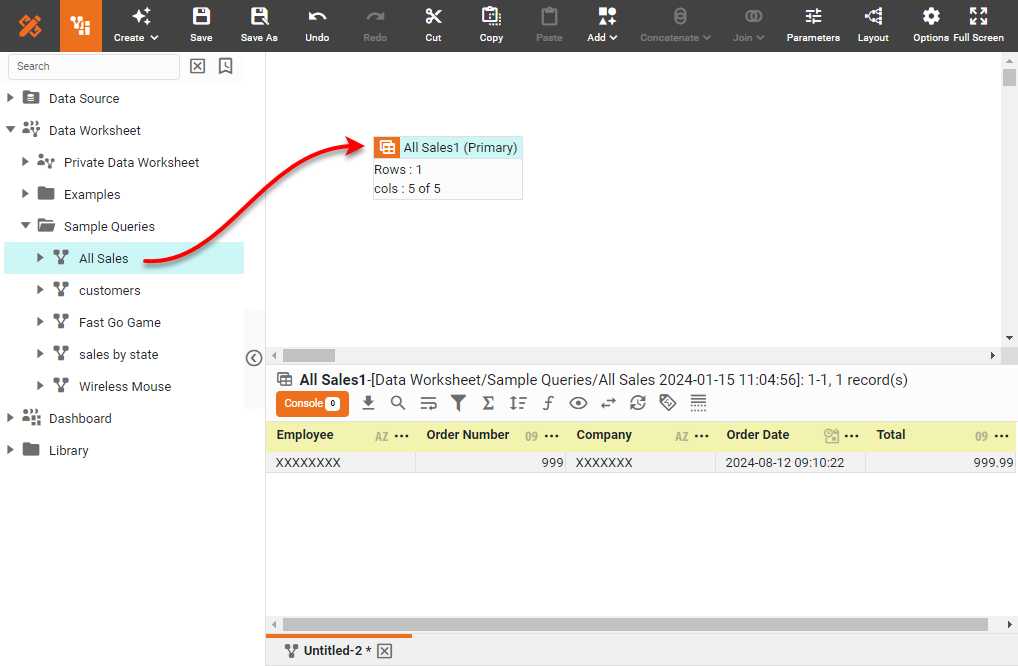
Task: Click the Console button
Action: [312, 403]
